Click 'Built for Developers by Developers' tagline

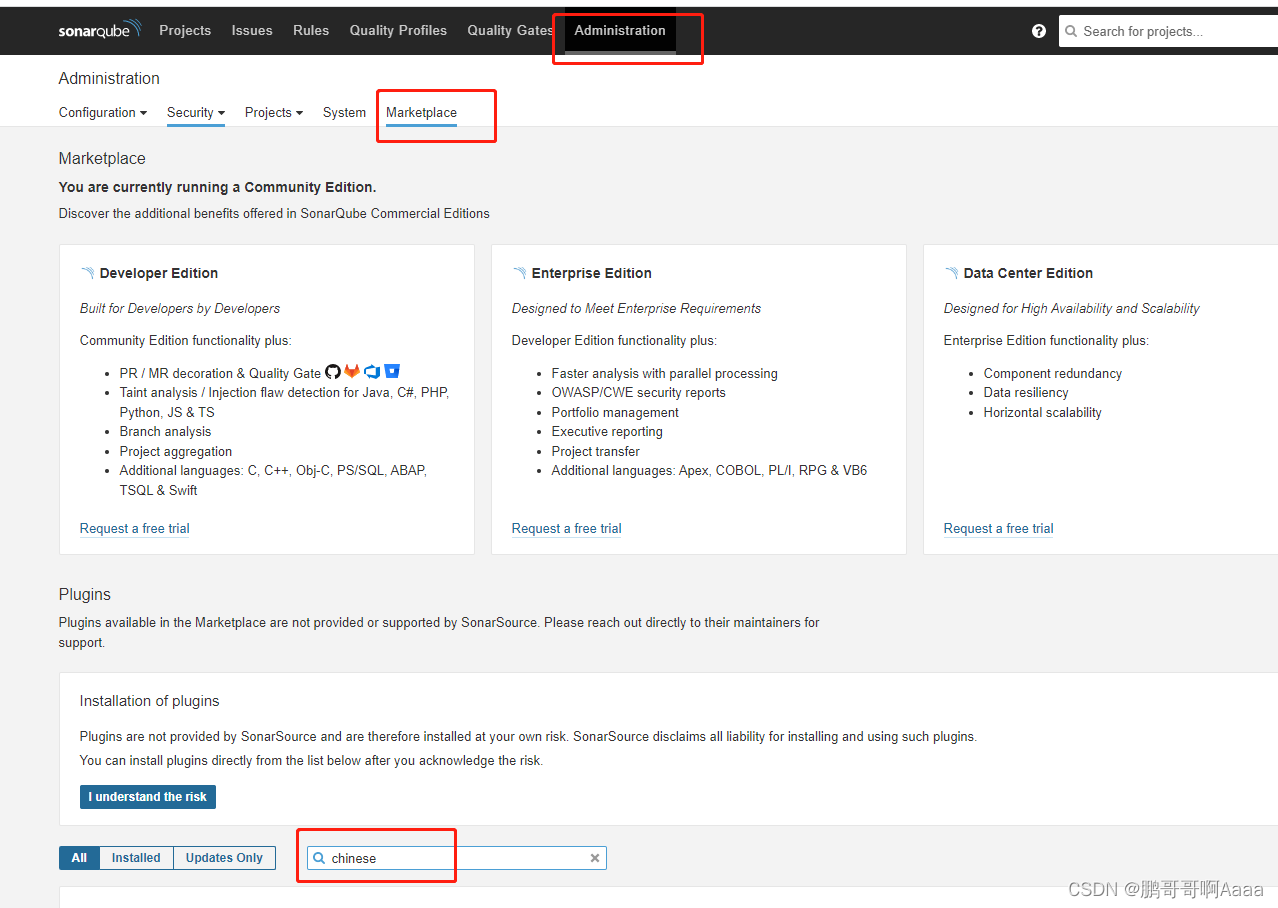click(x=180, y=308)
